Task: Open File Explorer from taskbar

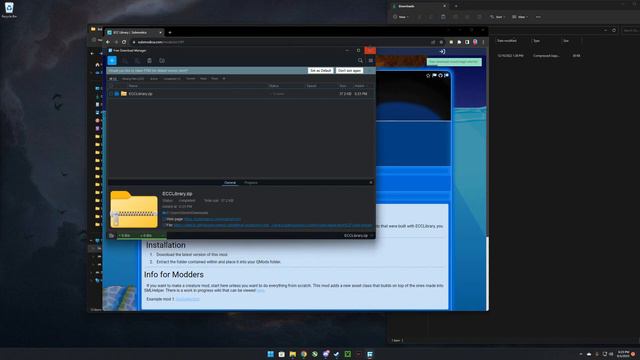Action: 293,354
